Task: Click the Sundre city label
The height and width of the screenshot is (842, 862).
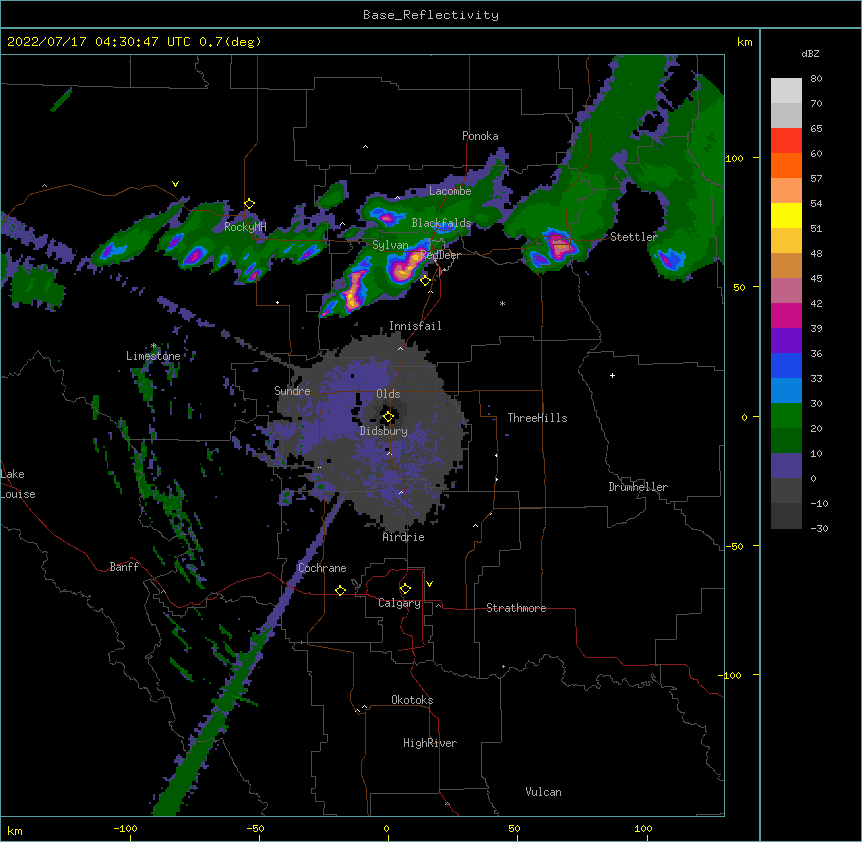Action: (x=292, y=391)
